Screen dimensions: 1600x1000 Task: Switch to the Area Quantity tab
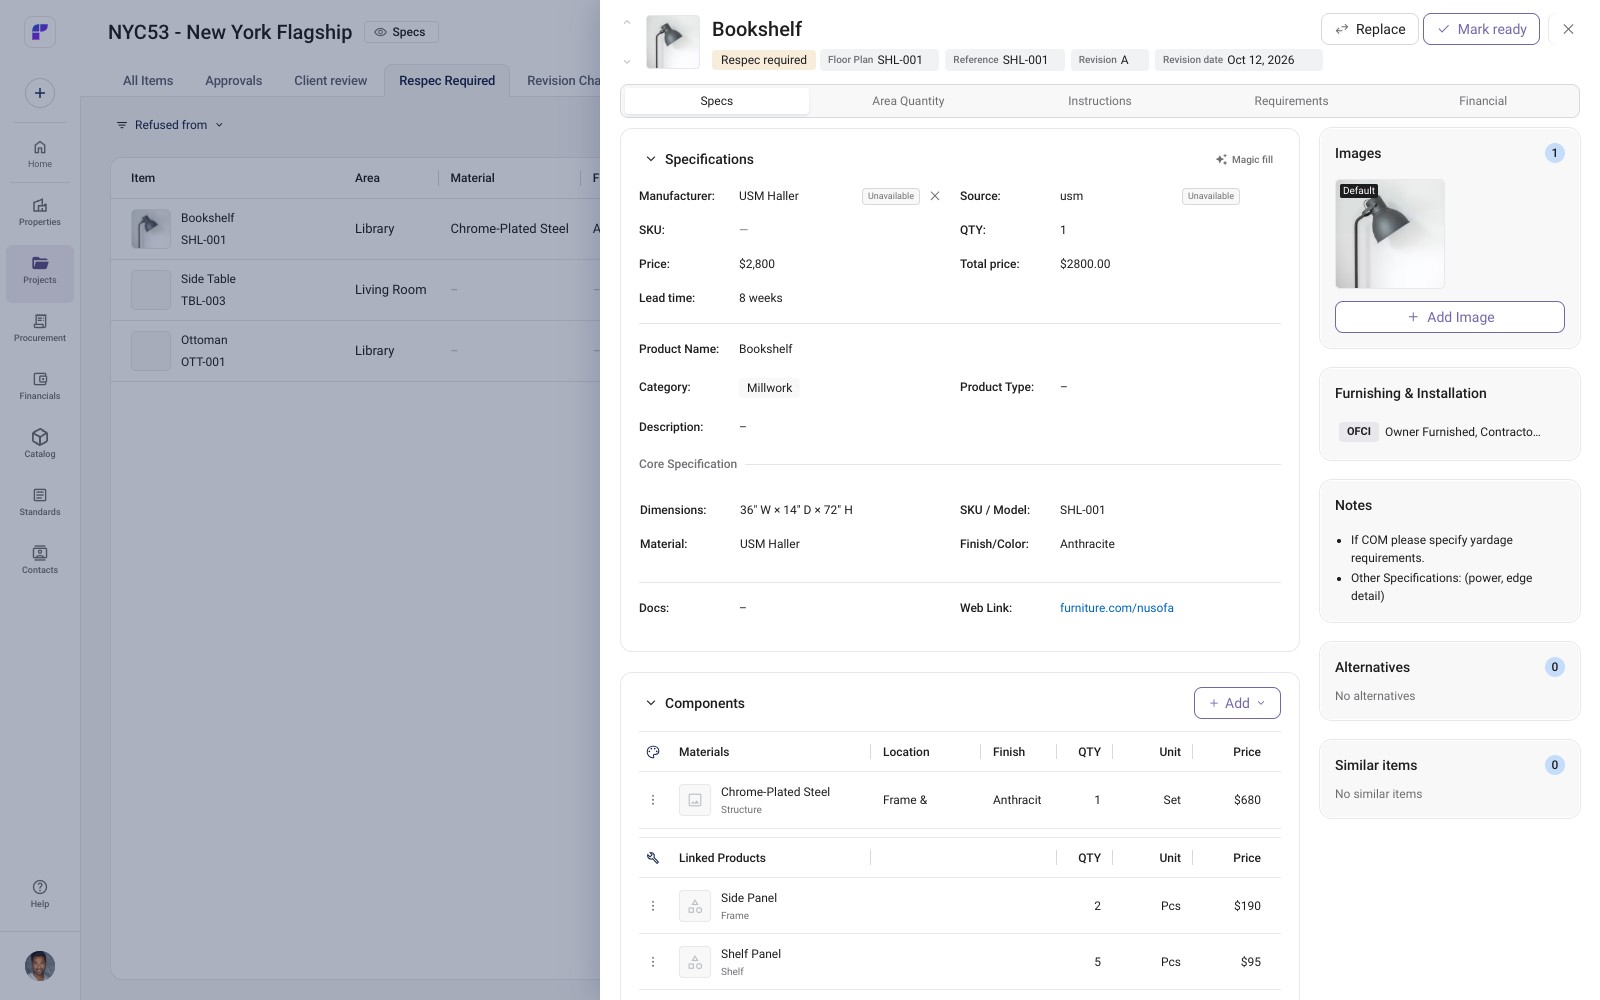(x=908, y=101)
